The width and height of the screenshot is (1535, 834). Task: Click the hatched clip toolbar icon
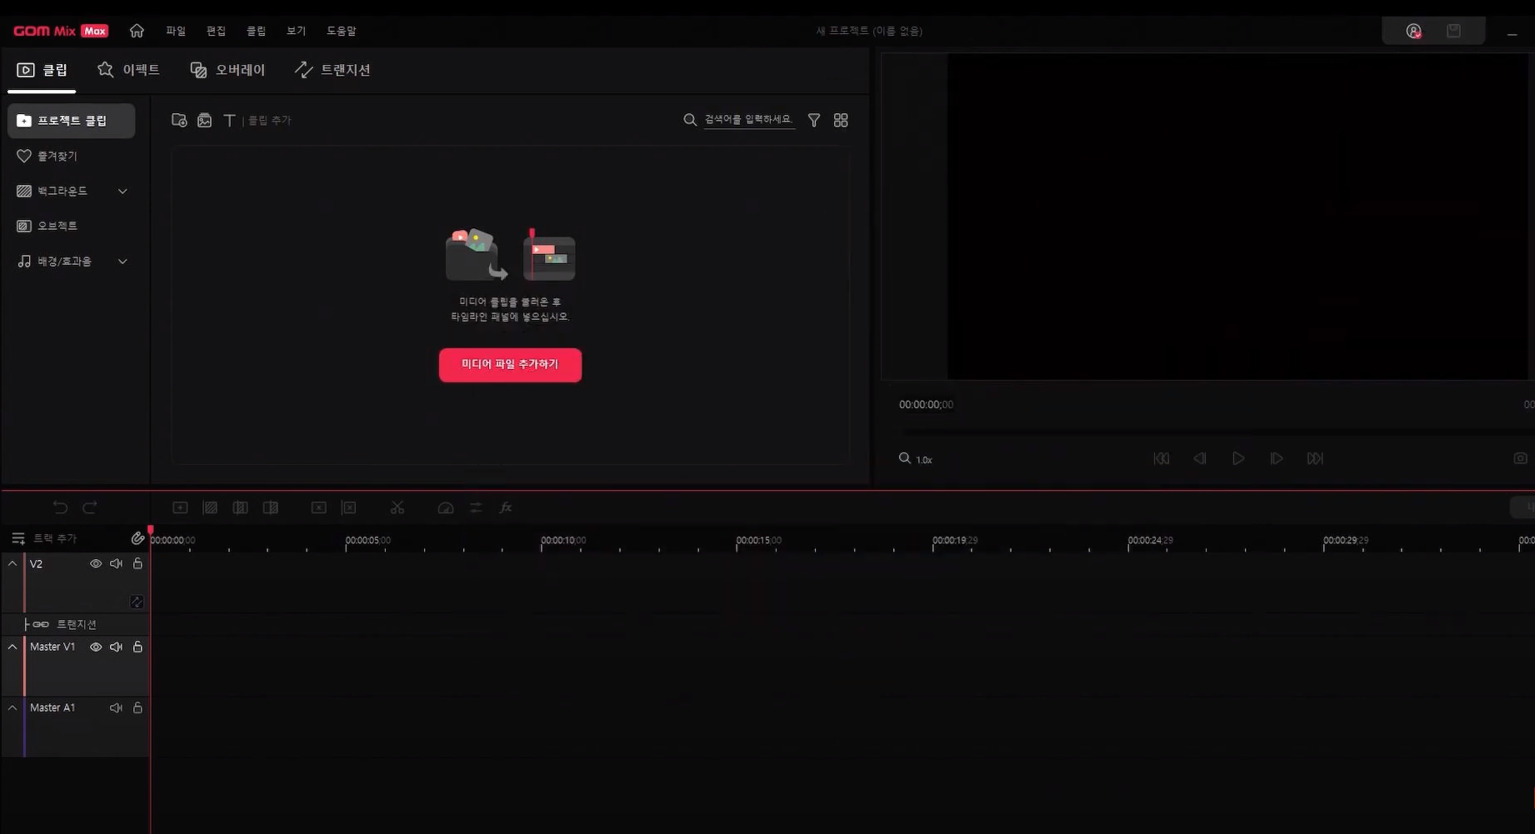tap(210, 508)
